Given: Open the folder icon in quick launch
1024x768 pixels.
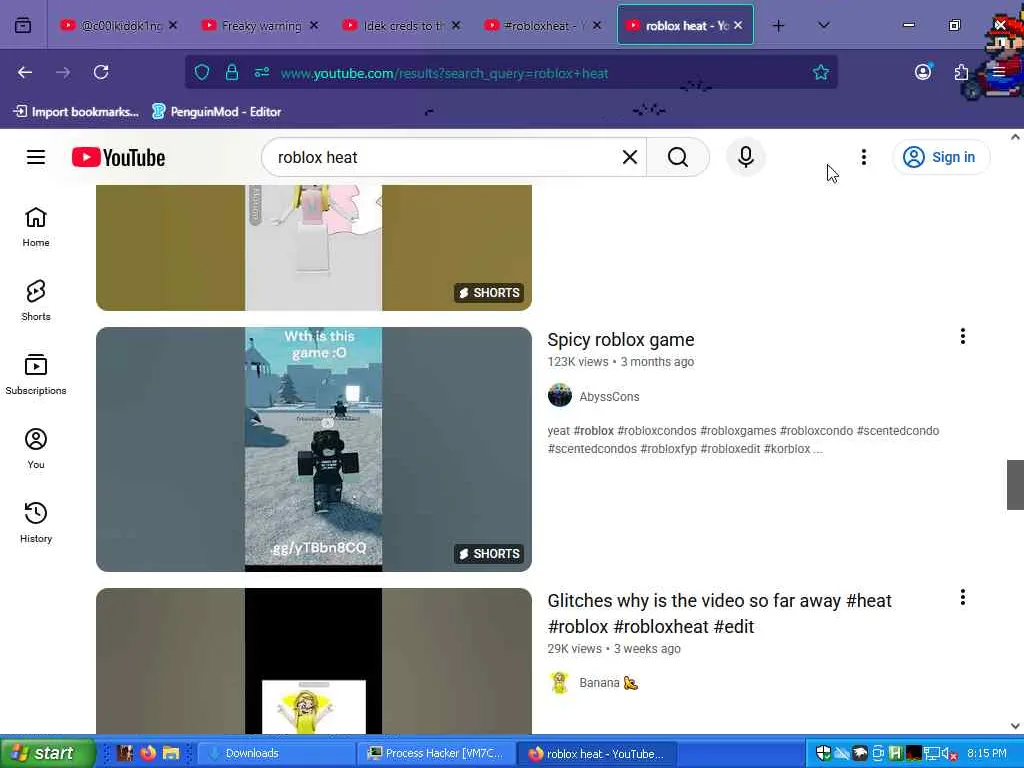Looking at the screenshot, I should coord(171,753).
